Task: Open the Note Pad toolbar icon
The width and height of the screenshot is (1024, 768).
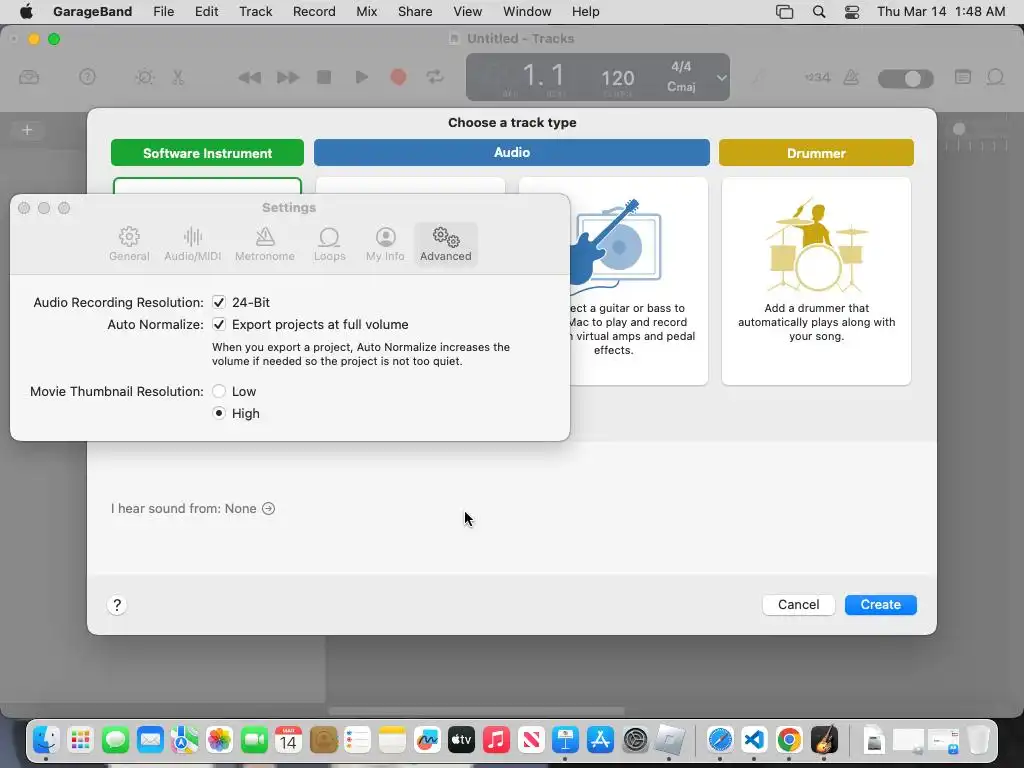Action: (x=963, y=77)
